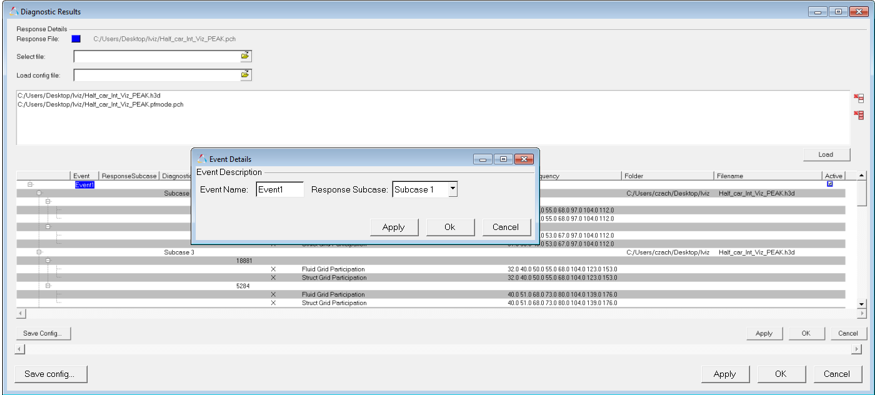Toggle the Active checkbox for Event1

click(x=830, y=184)
